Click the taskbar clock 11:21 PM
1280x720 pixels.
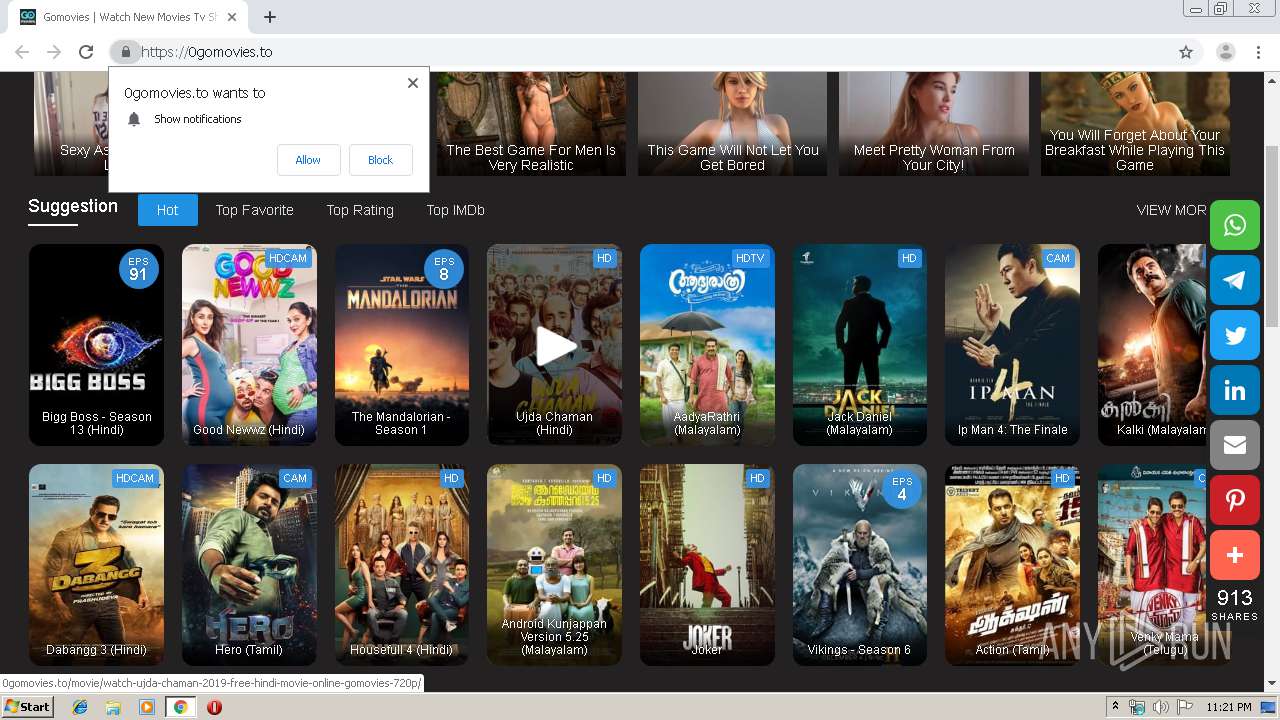(x=1229, y=707)
